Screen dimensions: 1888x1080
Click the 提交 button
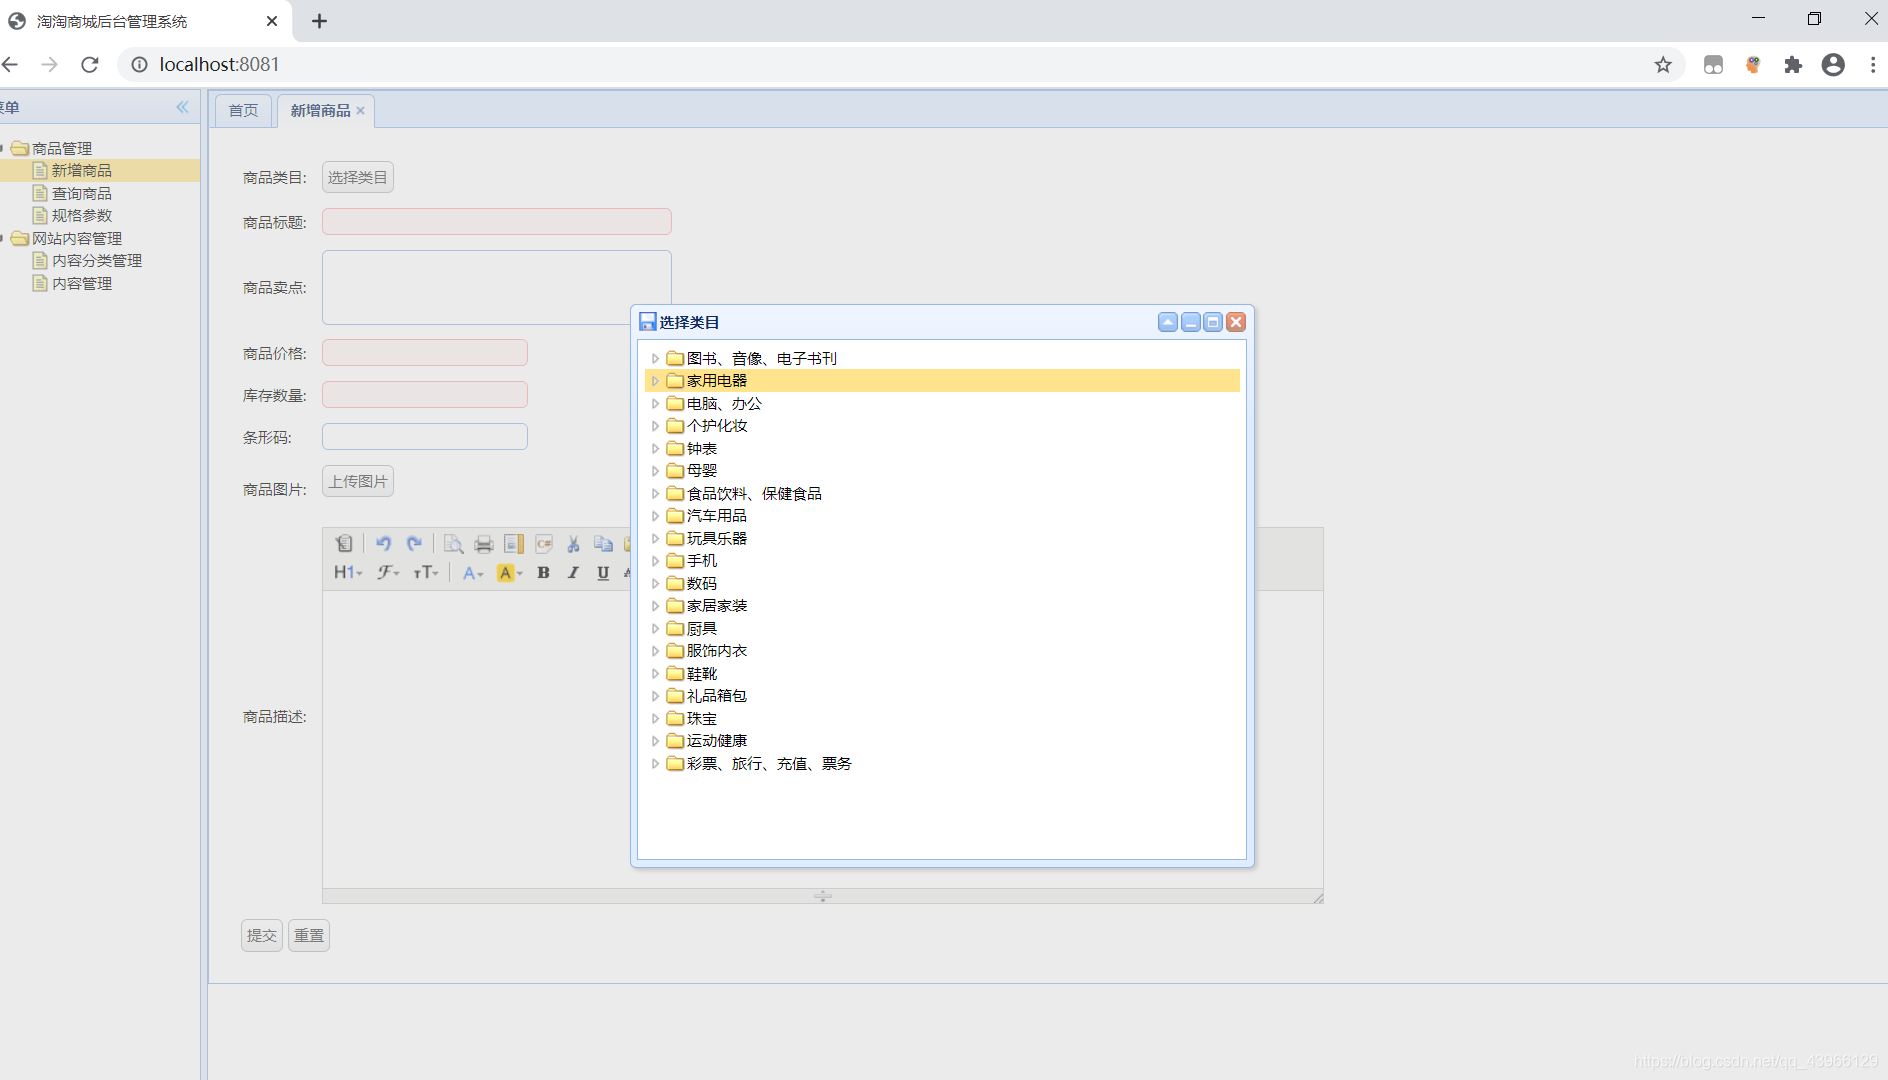[262, 936]
